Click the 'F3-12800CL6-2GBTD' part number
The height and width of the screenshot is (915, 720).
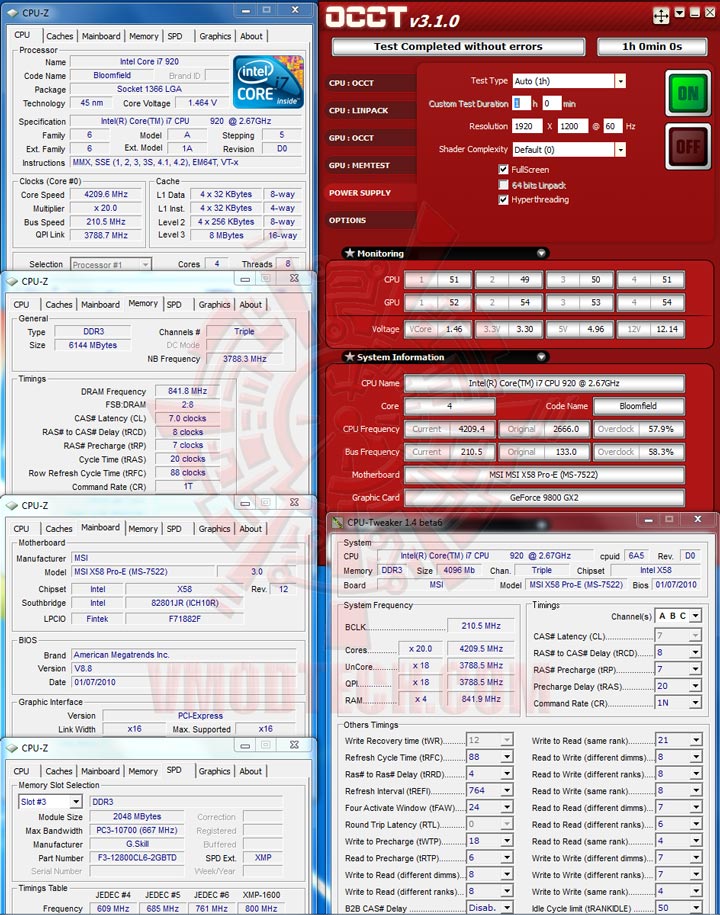pos(137,857)
